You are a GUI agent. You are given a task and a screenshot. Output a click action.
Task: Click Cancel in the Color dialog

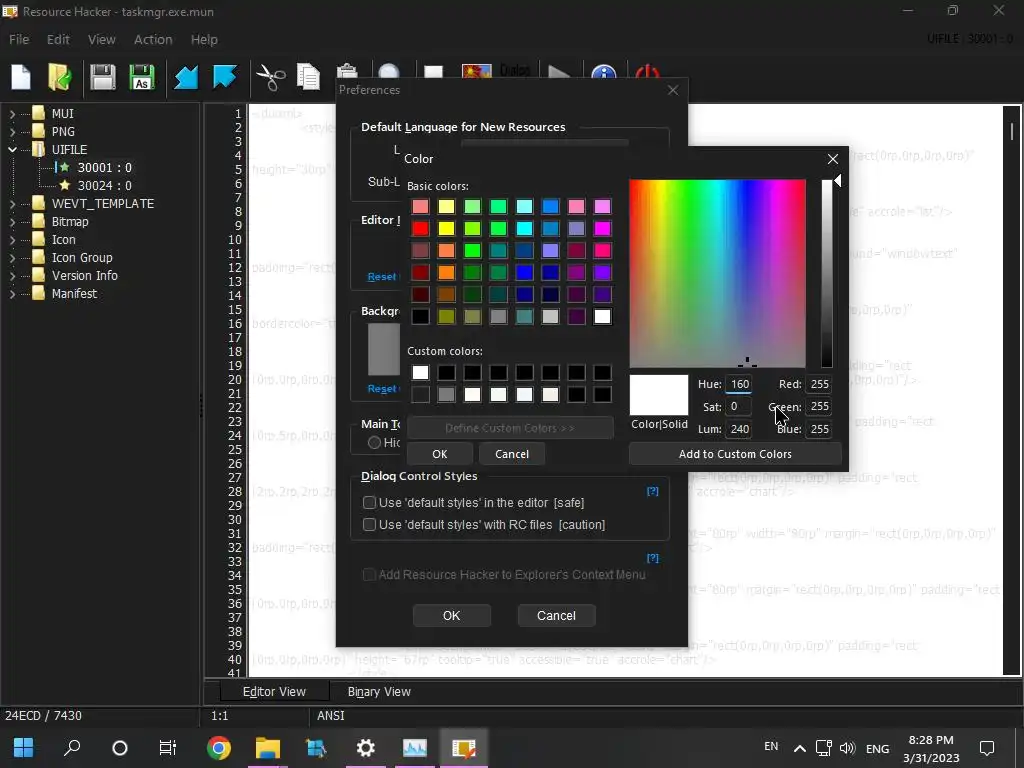click(x=512, y=454)
